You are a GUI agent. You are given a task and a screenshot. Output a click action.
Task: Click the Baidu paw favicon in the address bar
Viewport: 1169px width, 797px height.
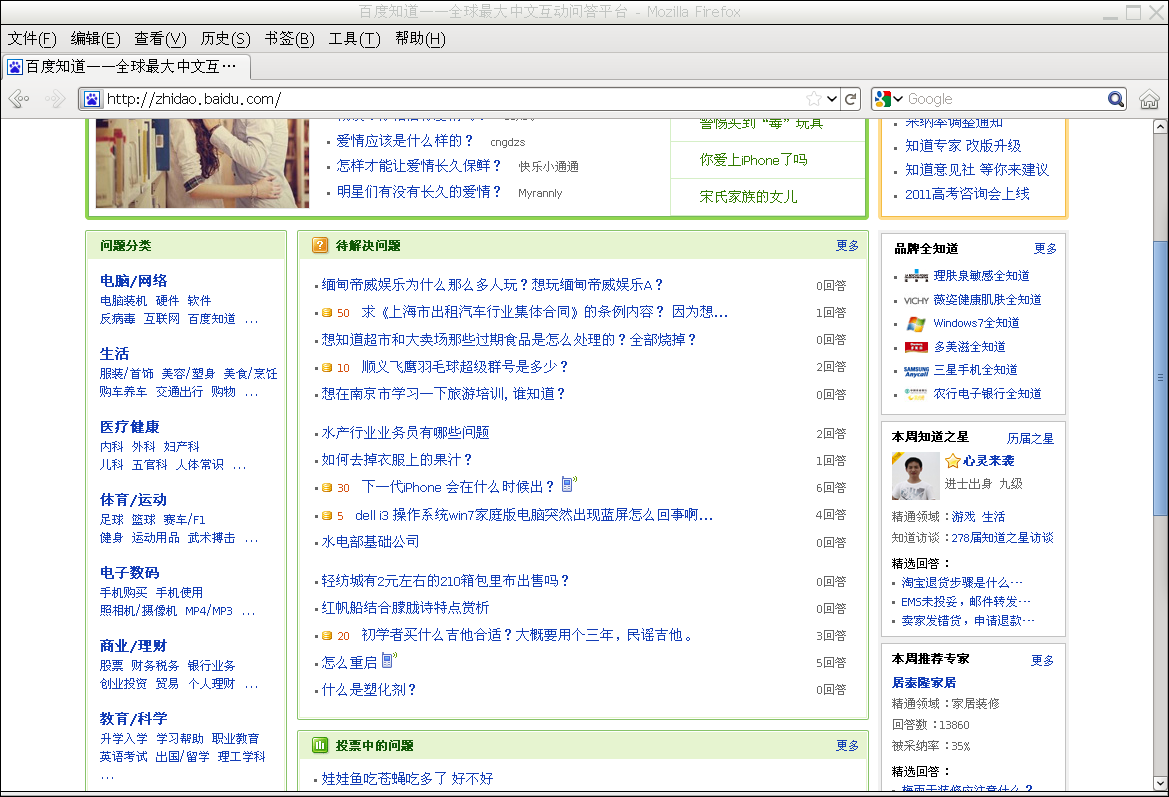click(x=92, y=99)
